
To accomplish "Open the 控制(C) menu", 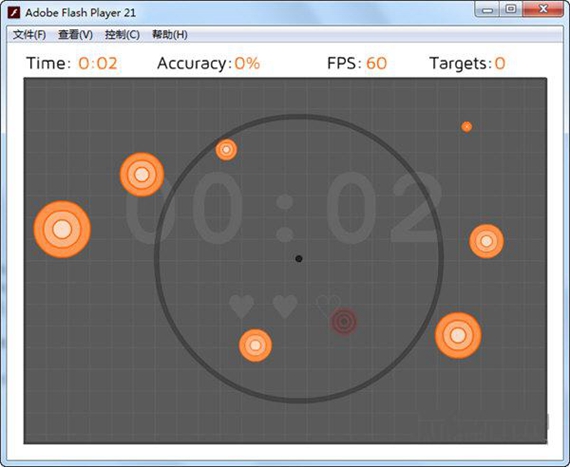I will pos(122,35).
